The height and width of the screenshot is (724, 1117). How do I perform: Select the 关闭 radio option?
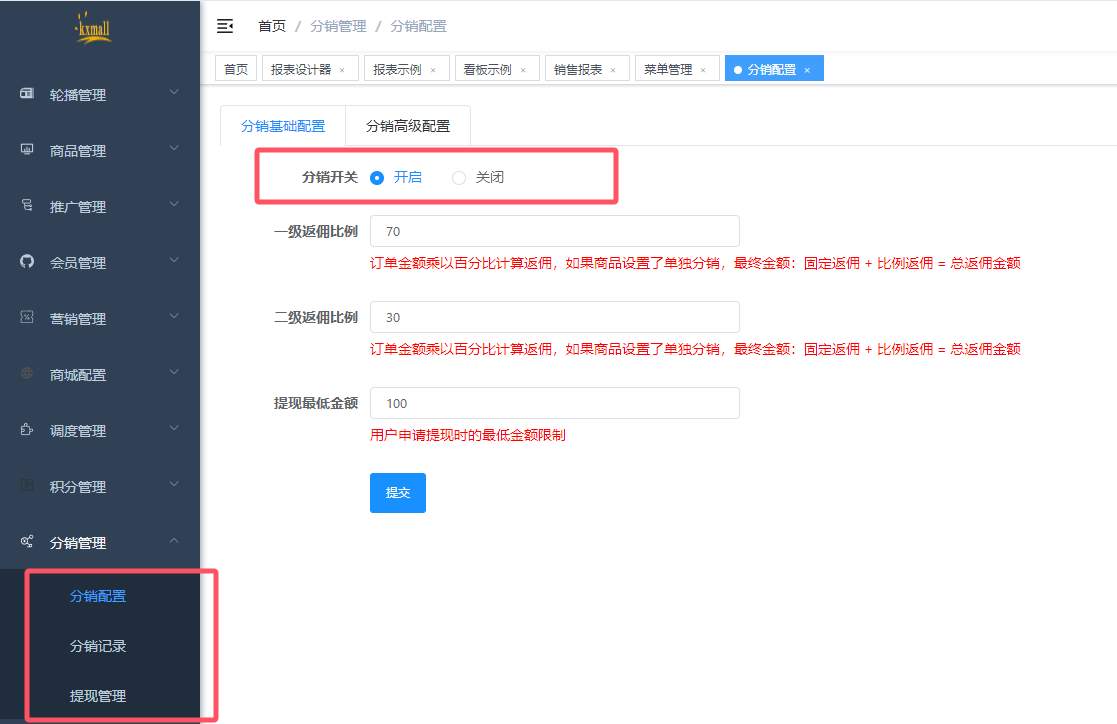coord(459,178)
